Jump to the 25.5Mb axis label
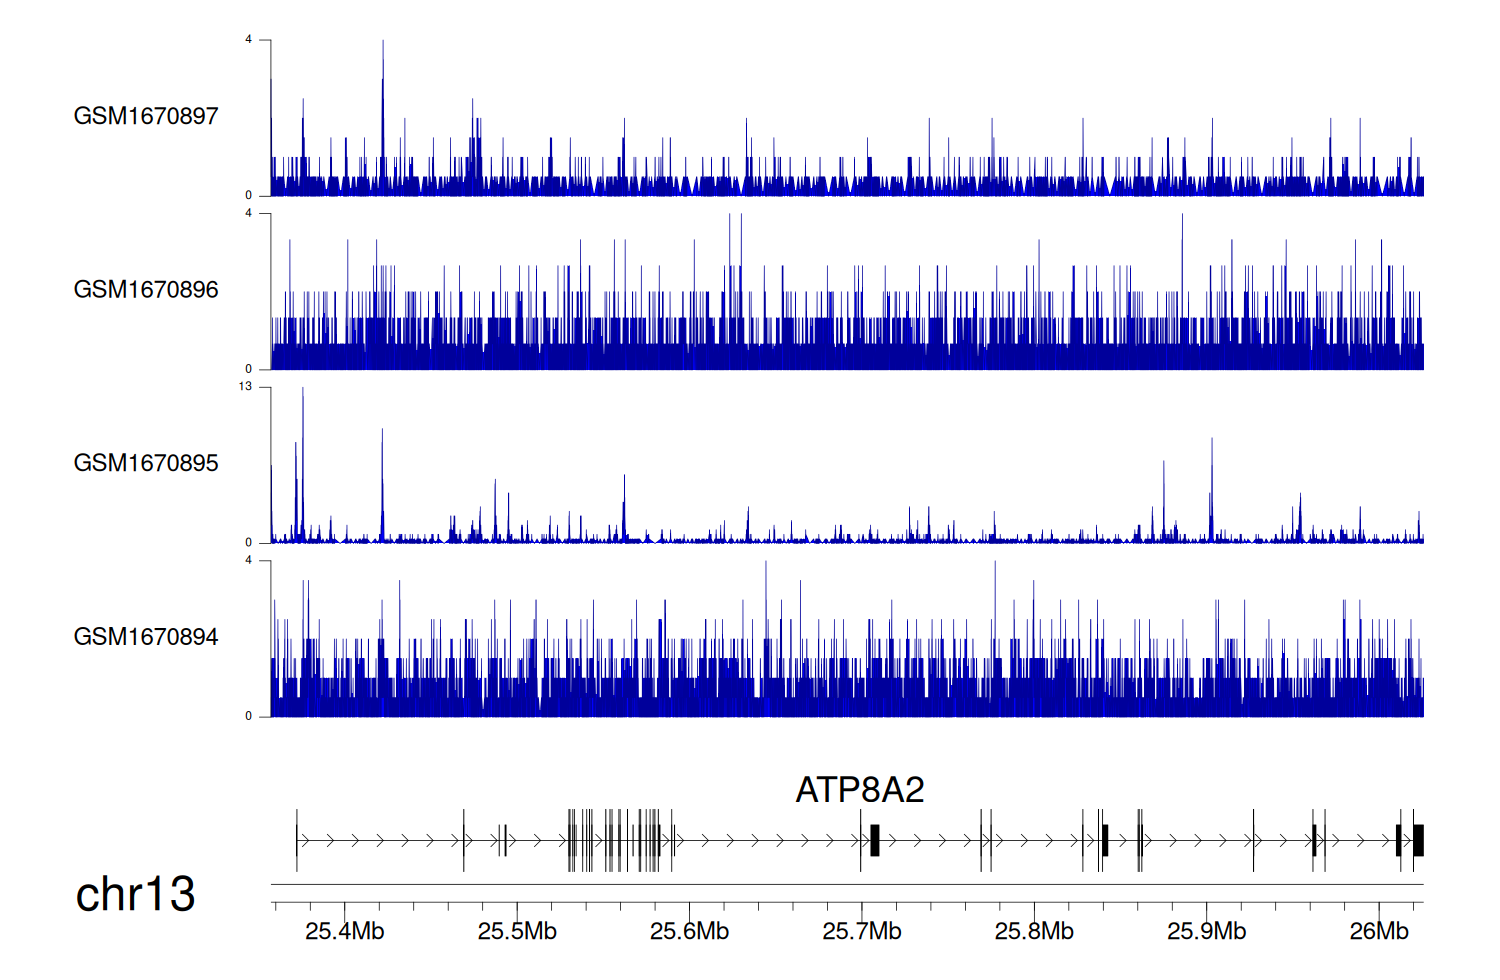Image resolution: width=1500 pixels, height=980 pixels. coord(517,931)
